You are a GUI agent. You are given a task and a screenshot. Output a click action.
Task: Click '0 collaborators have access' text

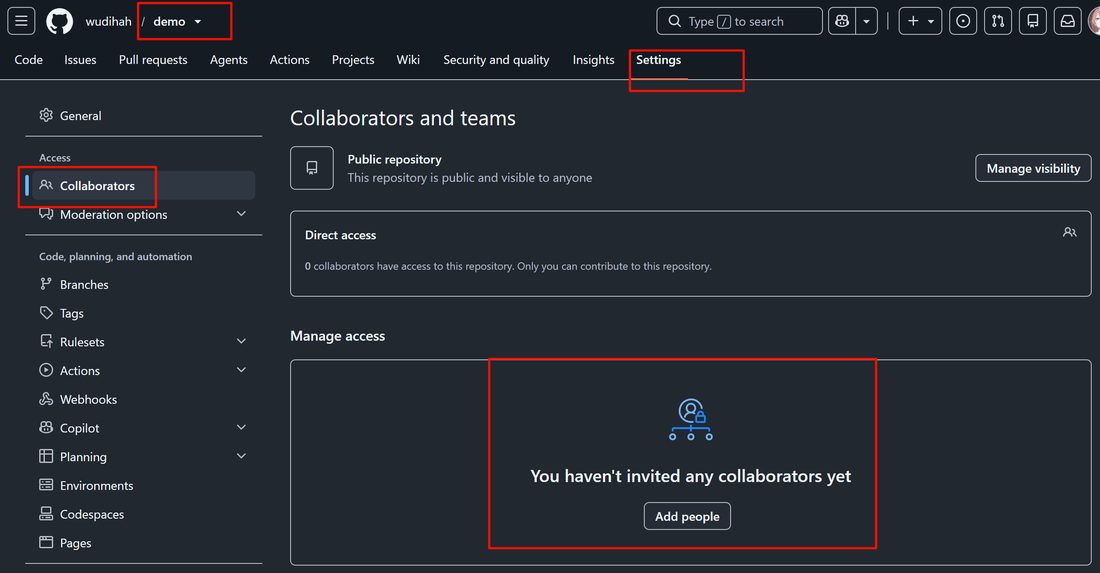508,266
